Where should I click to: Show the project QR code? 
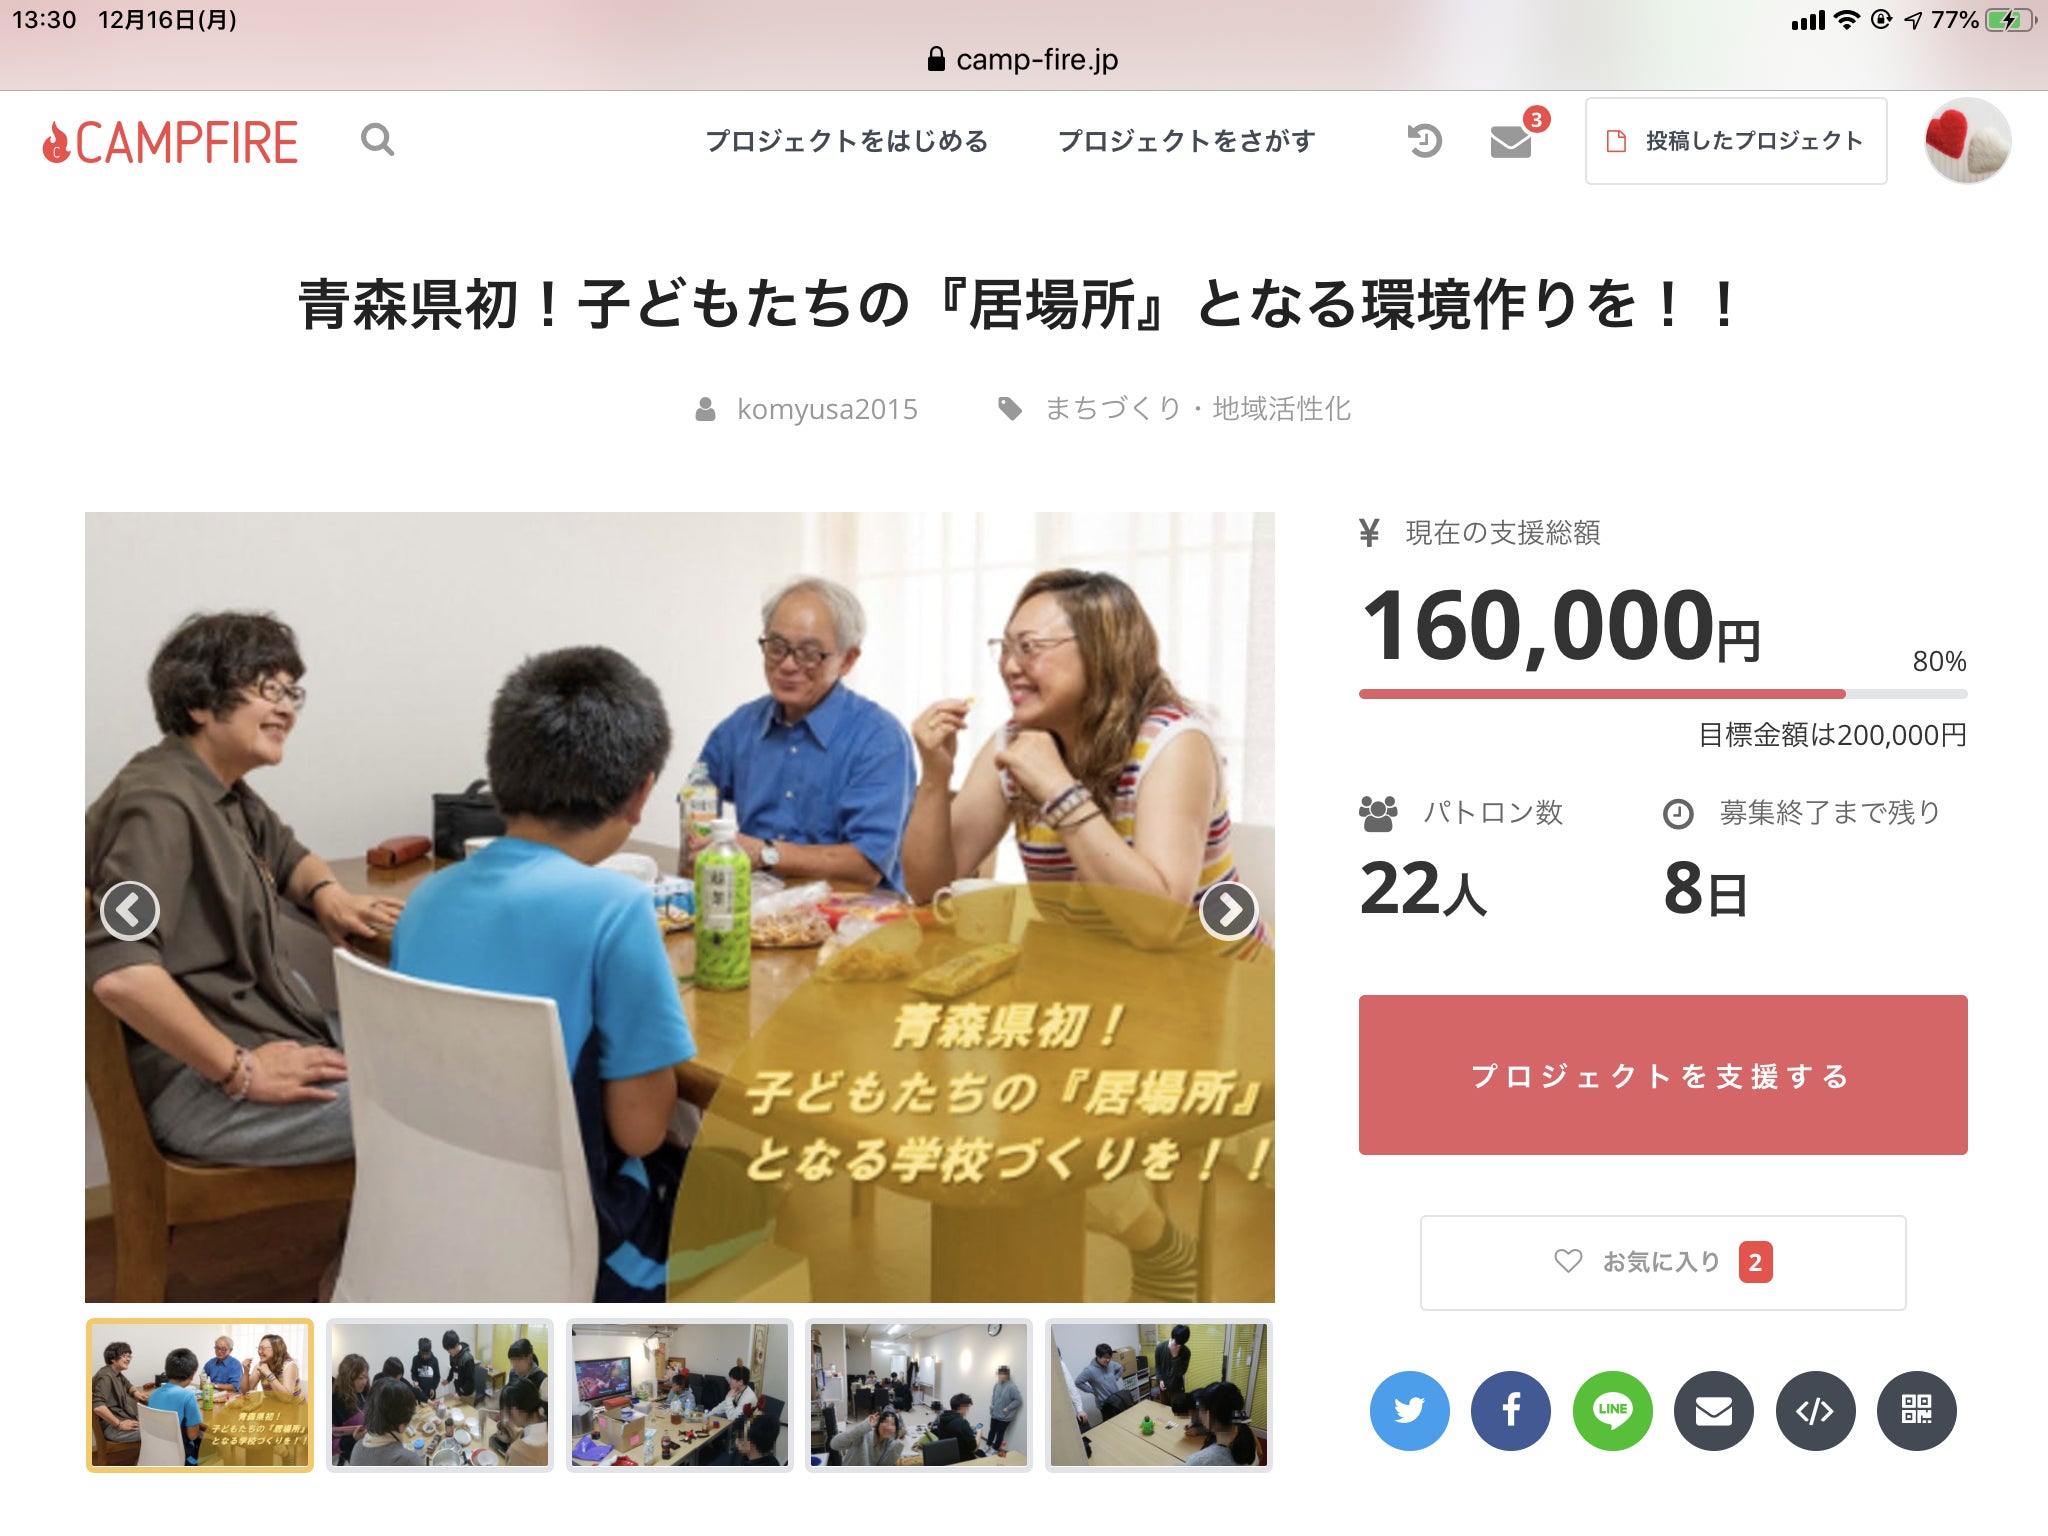tap(1917, 1410)
